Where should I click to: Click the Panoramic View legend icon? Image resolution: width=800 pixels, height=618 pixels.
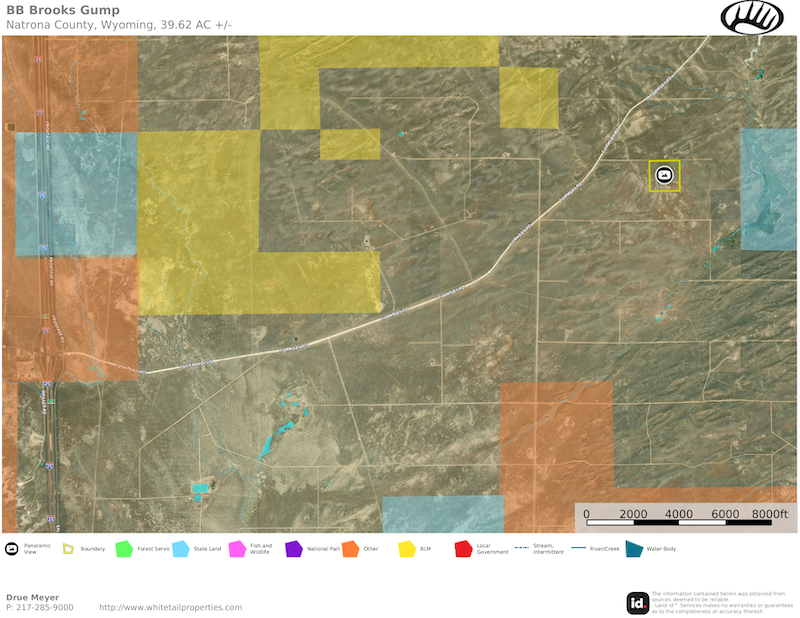tap(12, 549)
